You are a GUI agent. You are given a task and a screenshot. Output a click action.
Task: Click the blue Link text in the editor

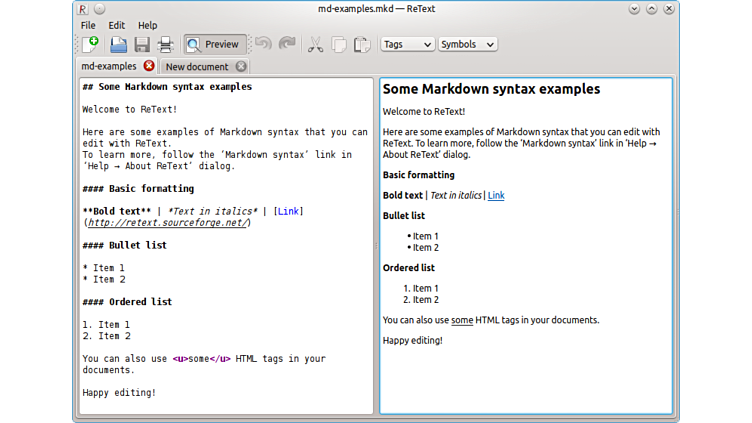pos(288,211)
